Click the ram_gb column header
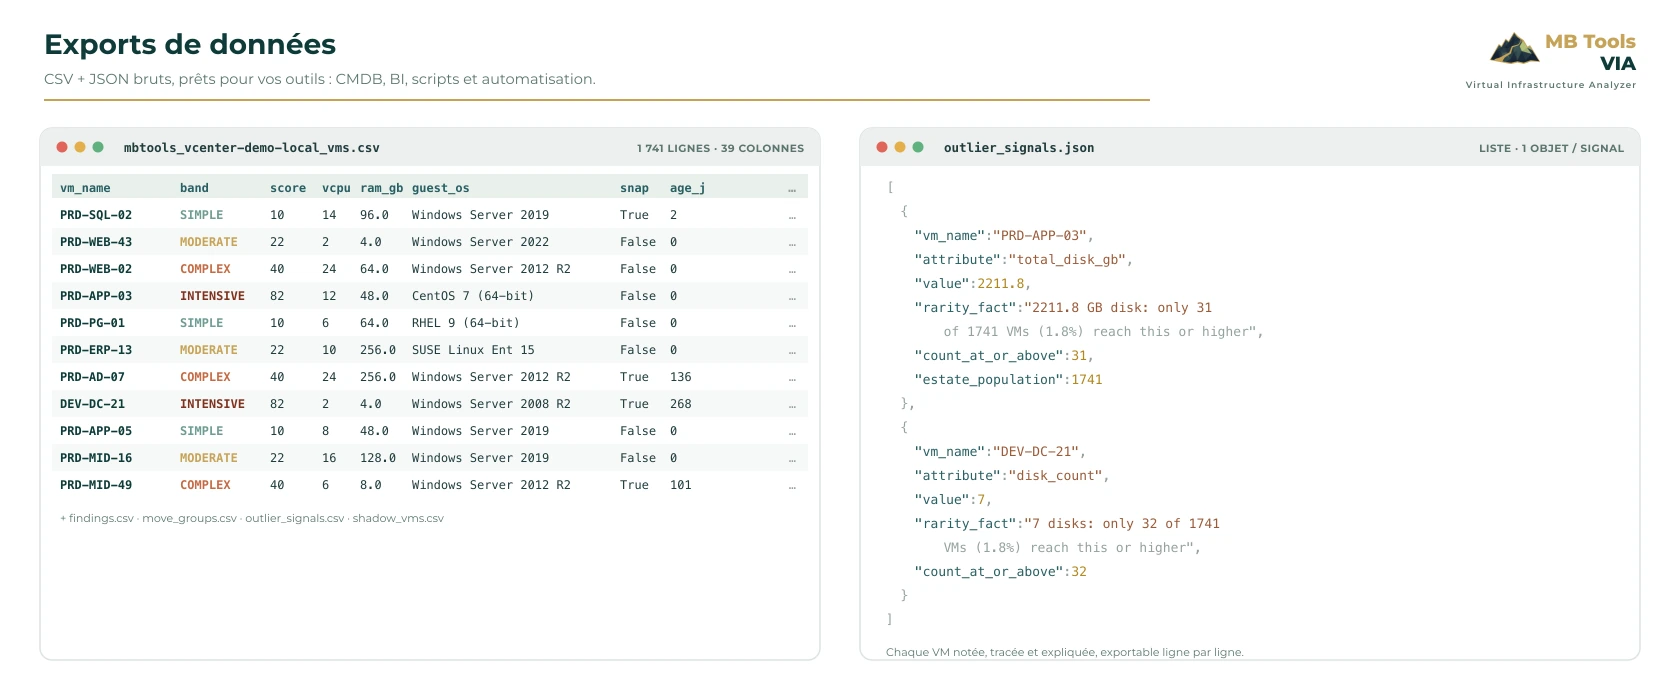Screen dimensions: 1680x700 pos(382,188)
